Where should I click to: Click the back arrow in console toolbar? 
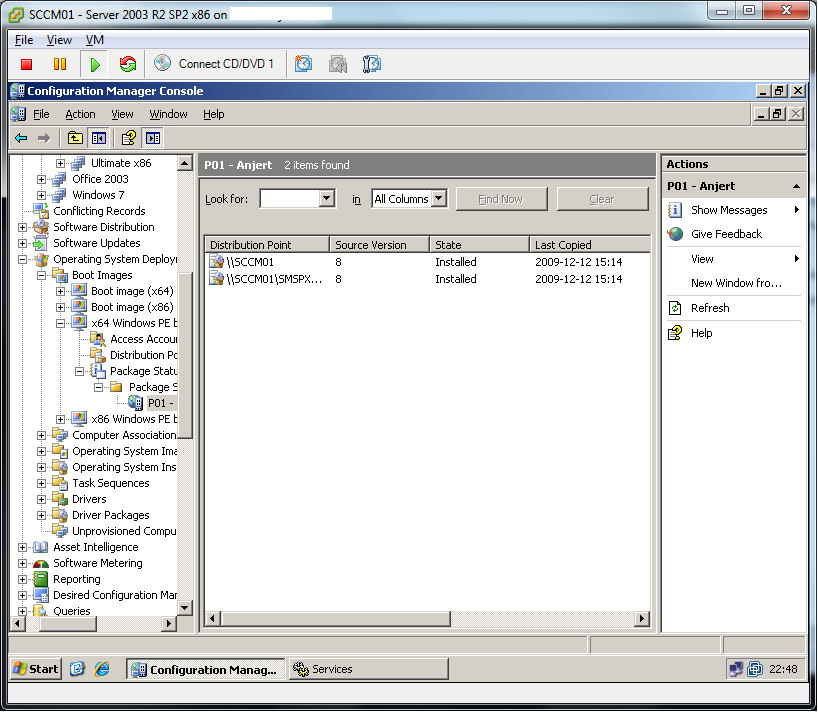[21, 138]
